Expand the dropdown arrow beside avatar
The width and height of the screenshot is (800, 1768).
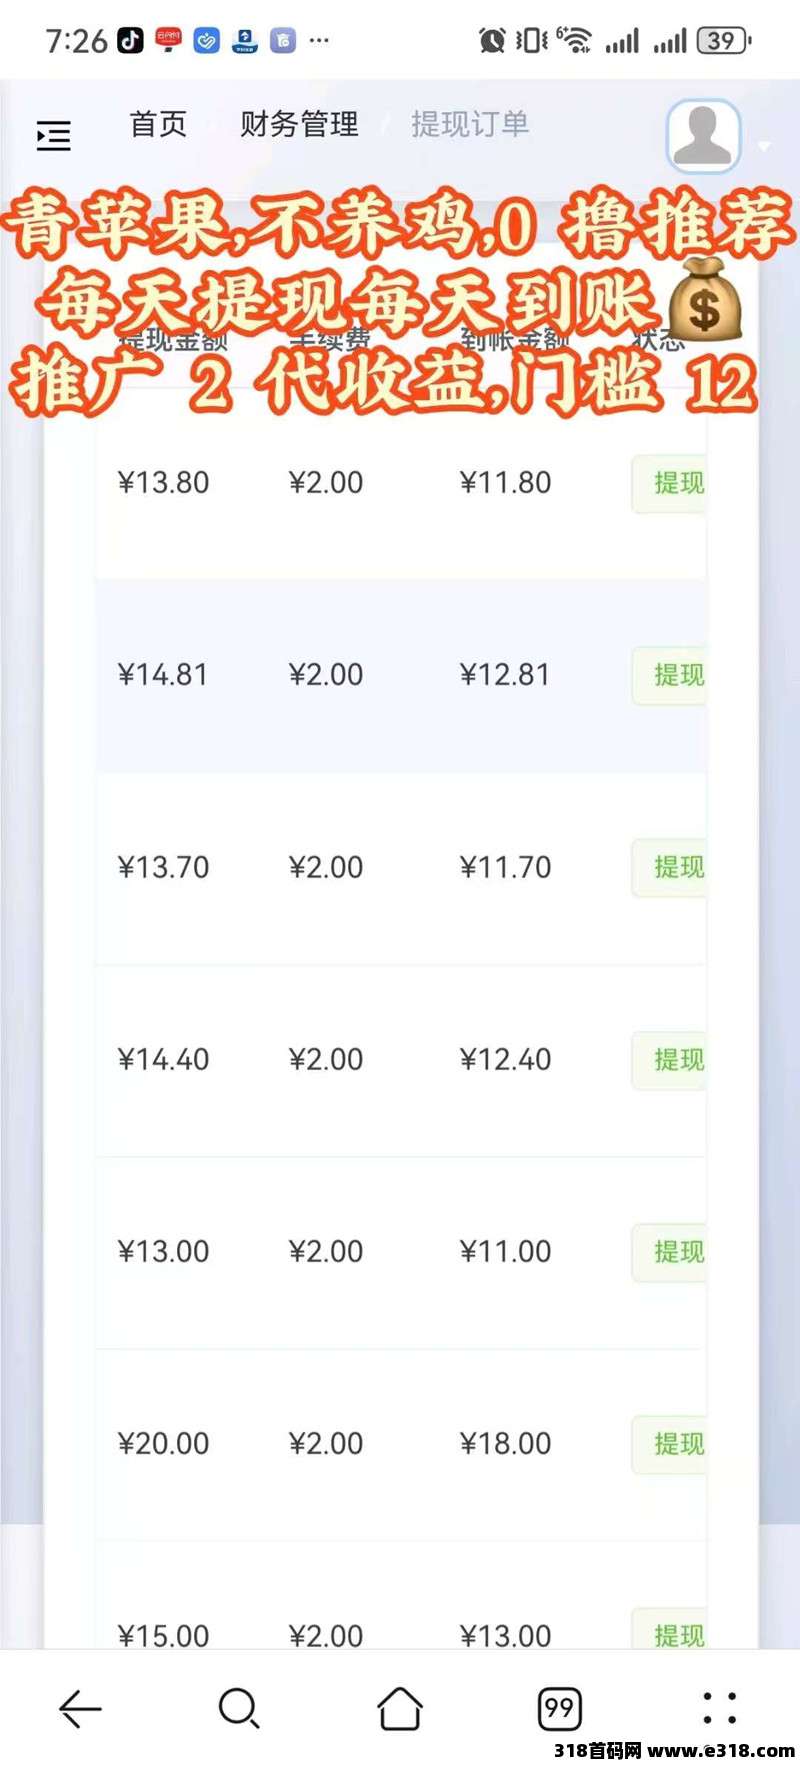[764, 146]
